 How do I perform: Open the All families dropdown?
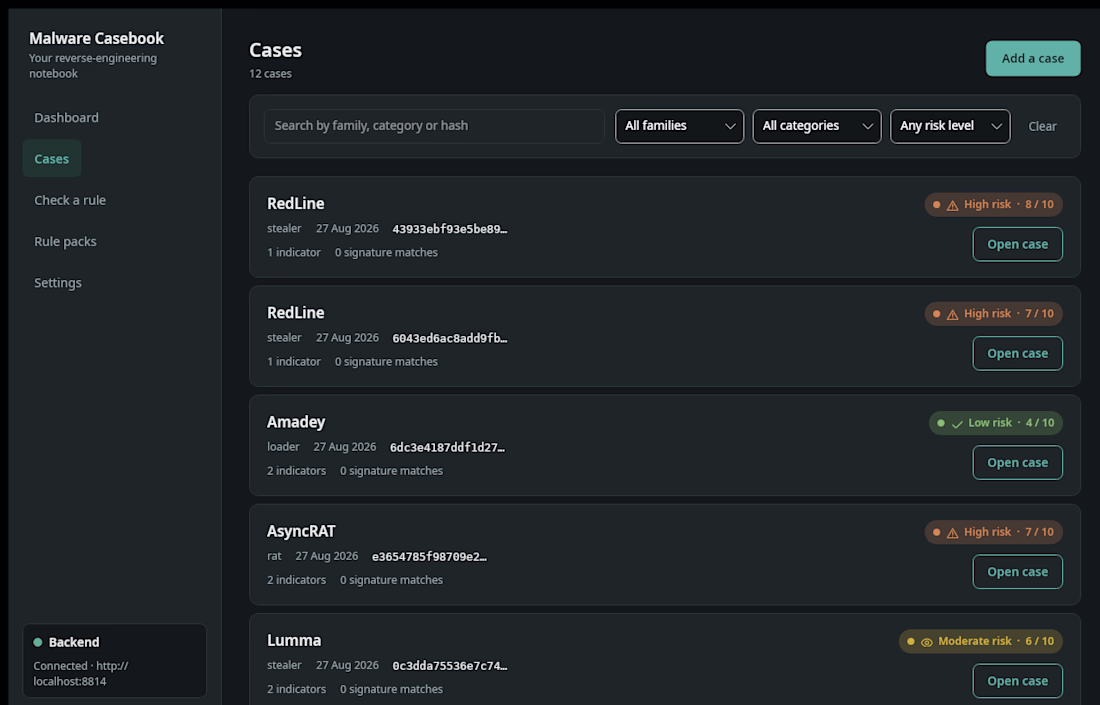[679, 126]
